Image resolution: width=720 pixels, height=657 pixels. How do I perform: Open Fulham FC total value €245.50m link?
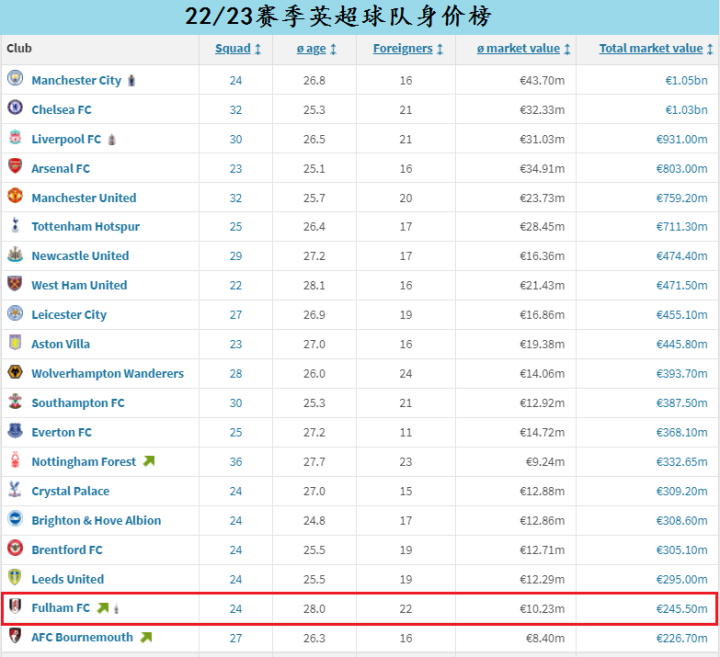click(x=681, y=609)
